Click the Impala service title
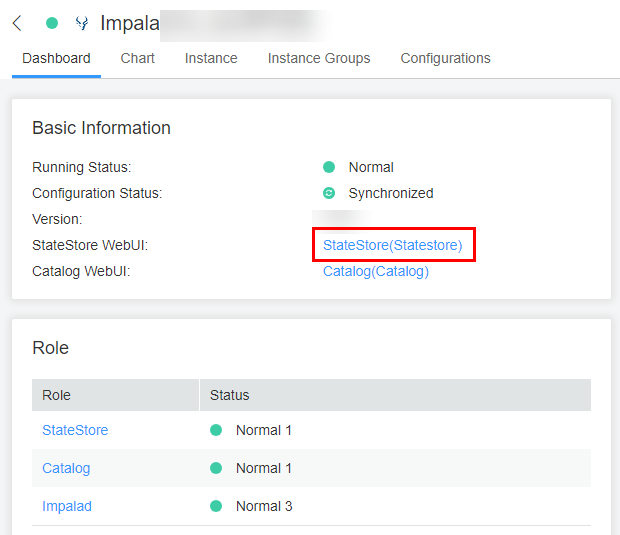620x535 pixels. coord(130,23)
